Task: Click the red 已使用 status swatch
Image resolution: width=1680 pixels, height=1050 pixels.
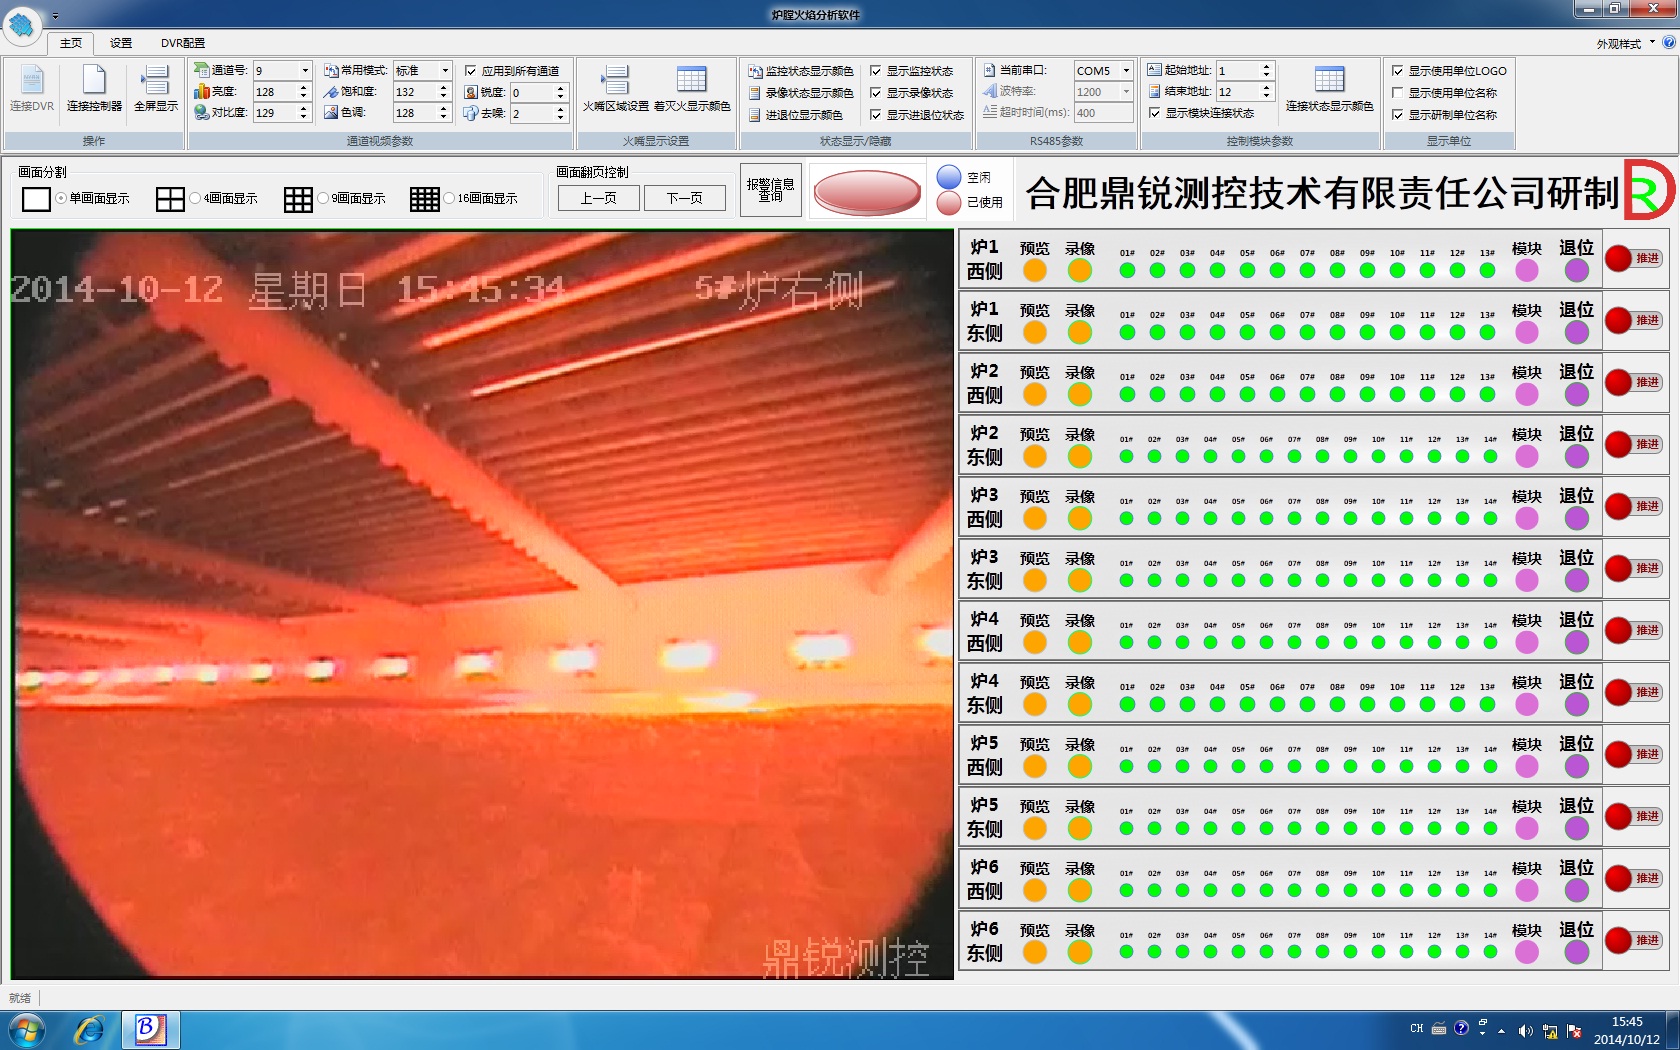Action: tap(949, 203)
